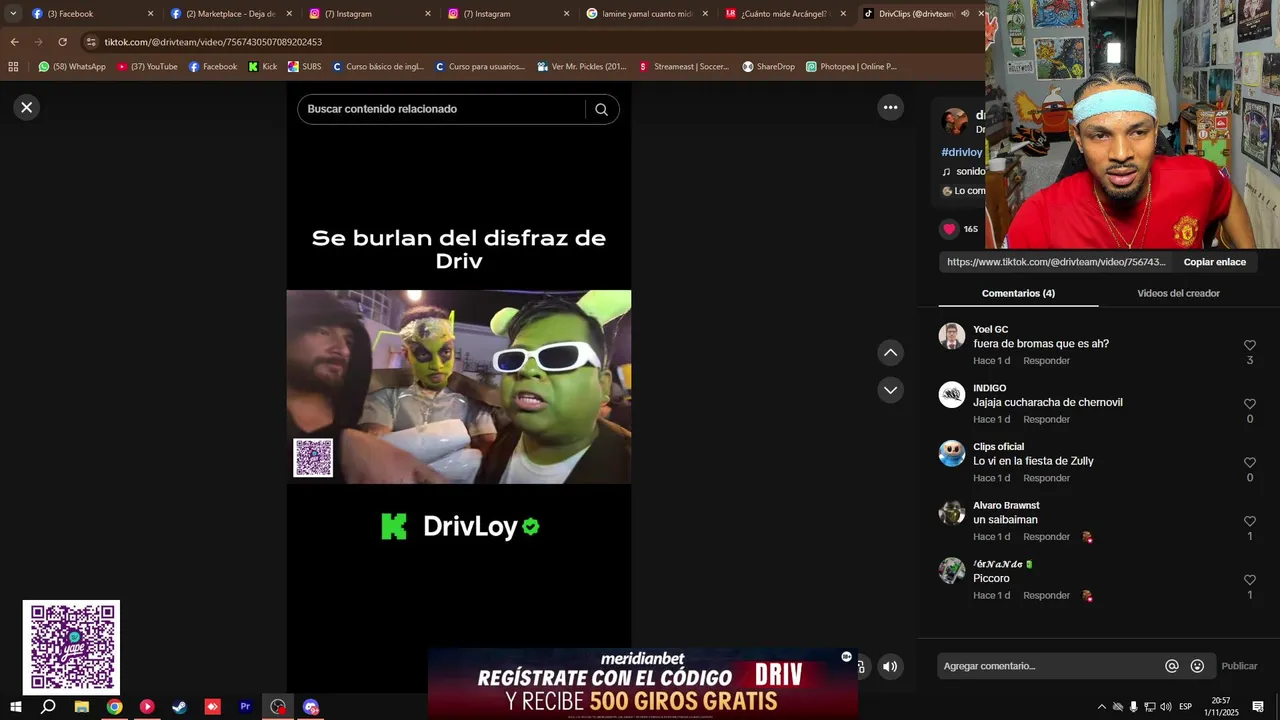The image size is (1280, 720).
Task: Open the ESP language selector in taskbar
Action: click(x=1185, y=707)
